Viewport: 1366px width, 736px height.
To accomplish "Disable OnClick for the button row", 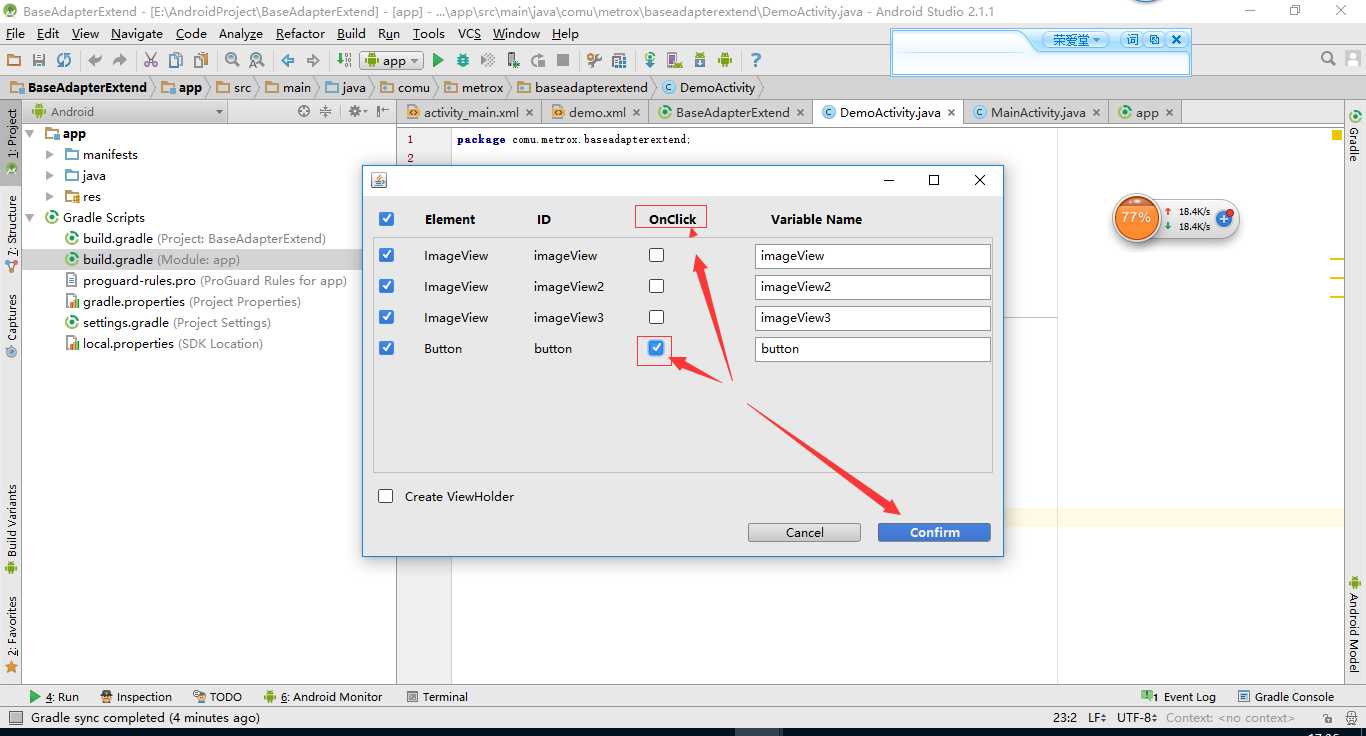I will pyautogui.click(x=656, y=348).
